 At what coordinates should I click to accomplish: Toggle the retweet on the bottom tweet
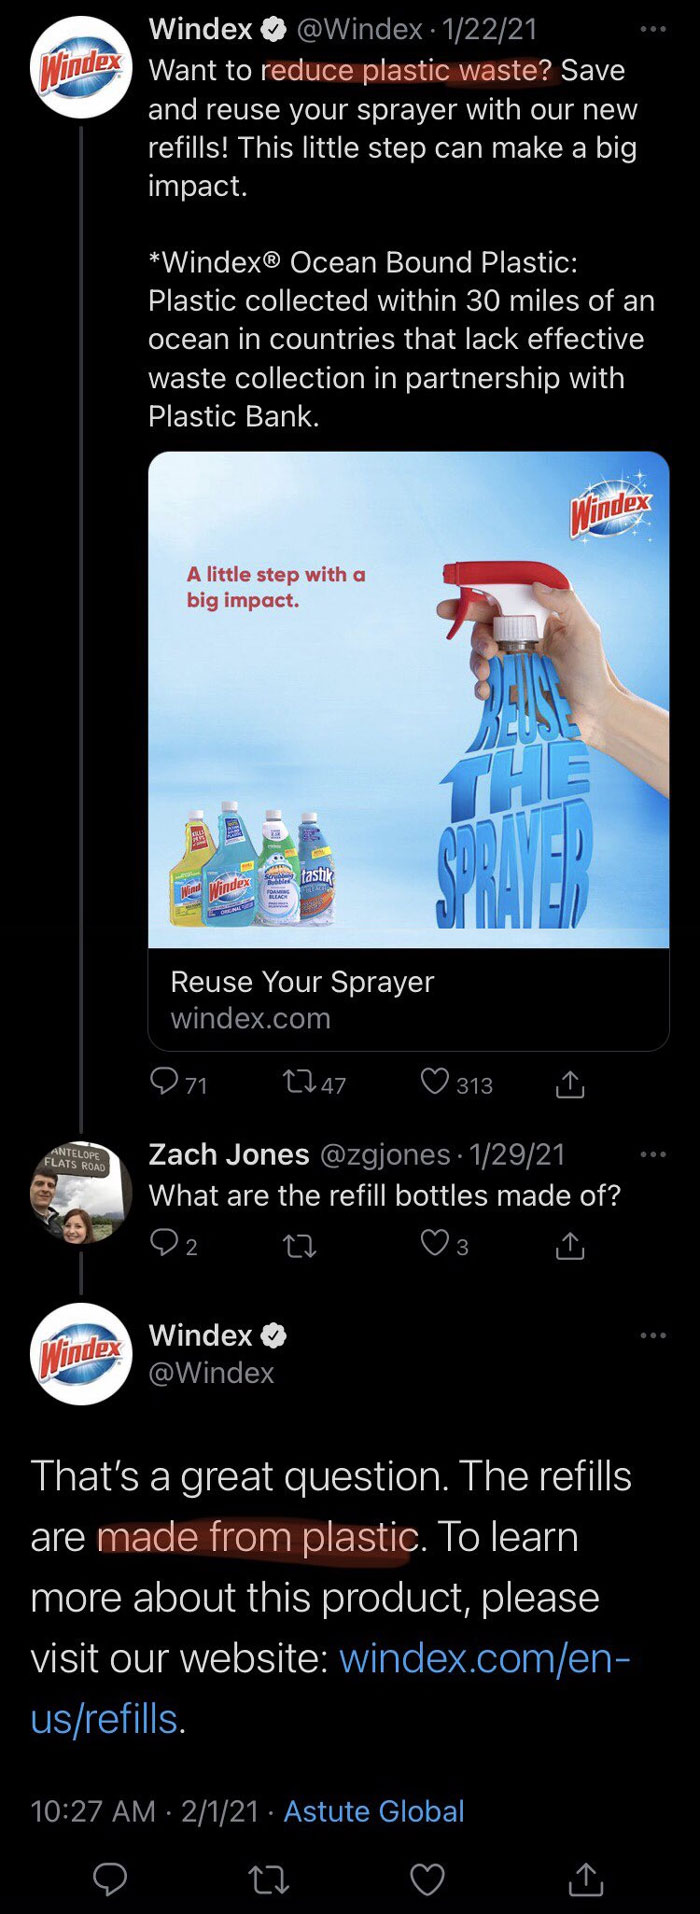[269, 1880]
